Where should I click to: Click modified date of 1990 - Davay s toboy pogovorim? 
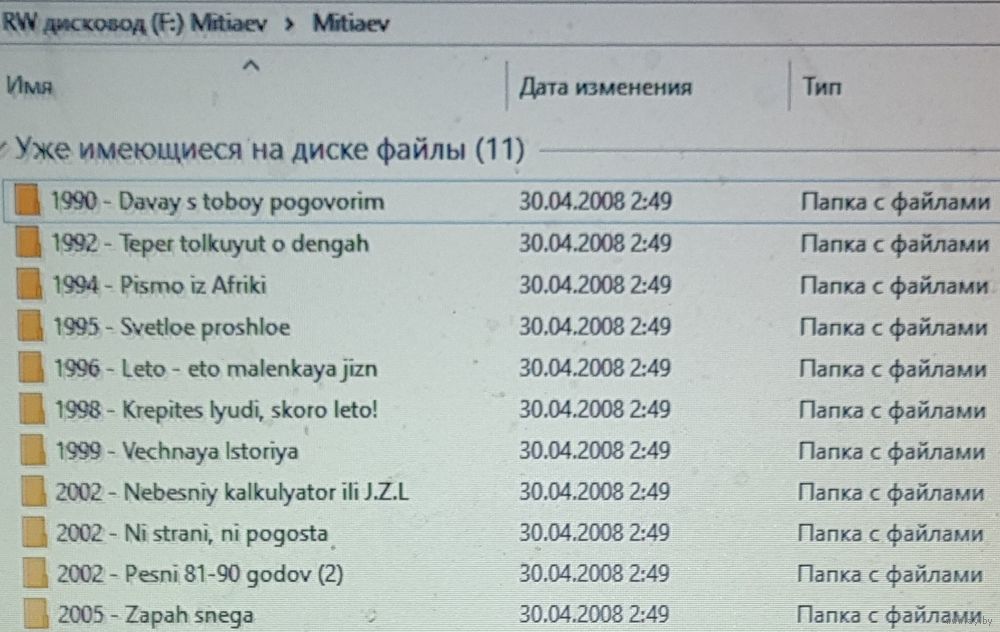click(595, 202)
